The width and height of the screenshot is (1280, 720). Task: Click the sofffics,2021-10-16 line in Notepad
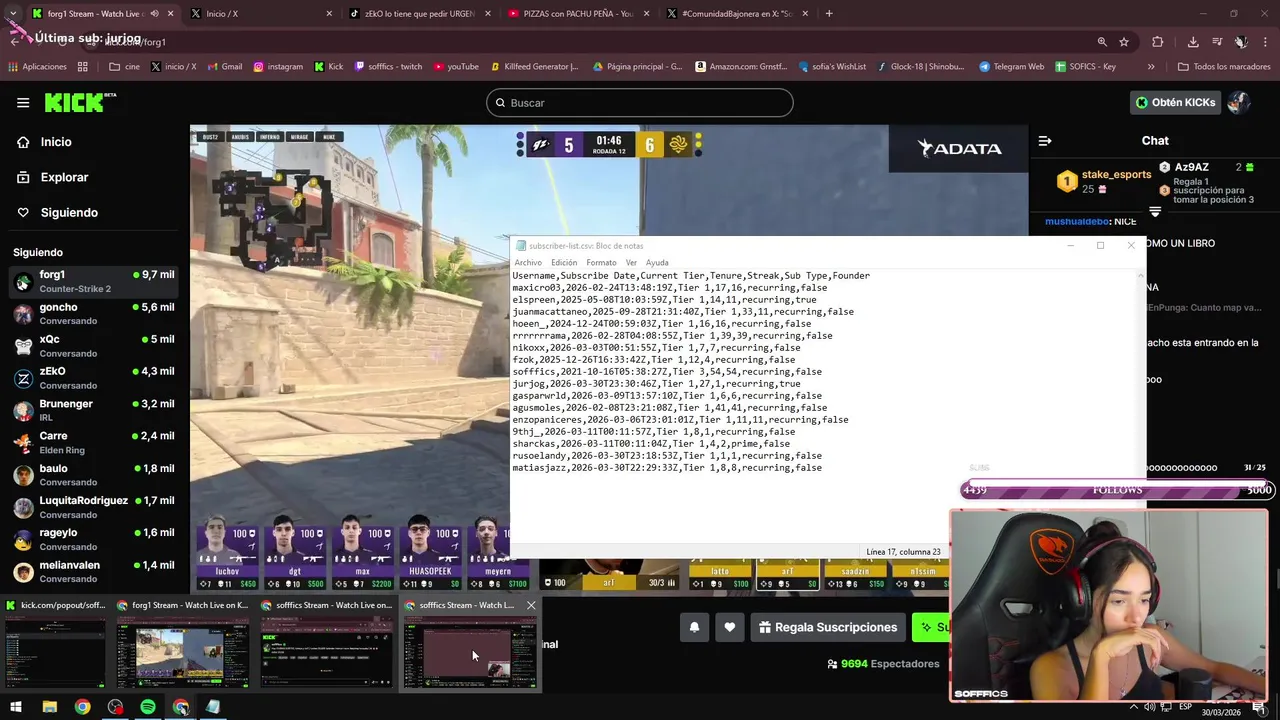tap(667, 372)
